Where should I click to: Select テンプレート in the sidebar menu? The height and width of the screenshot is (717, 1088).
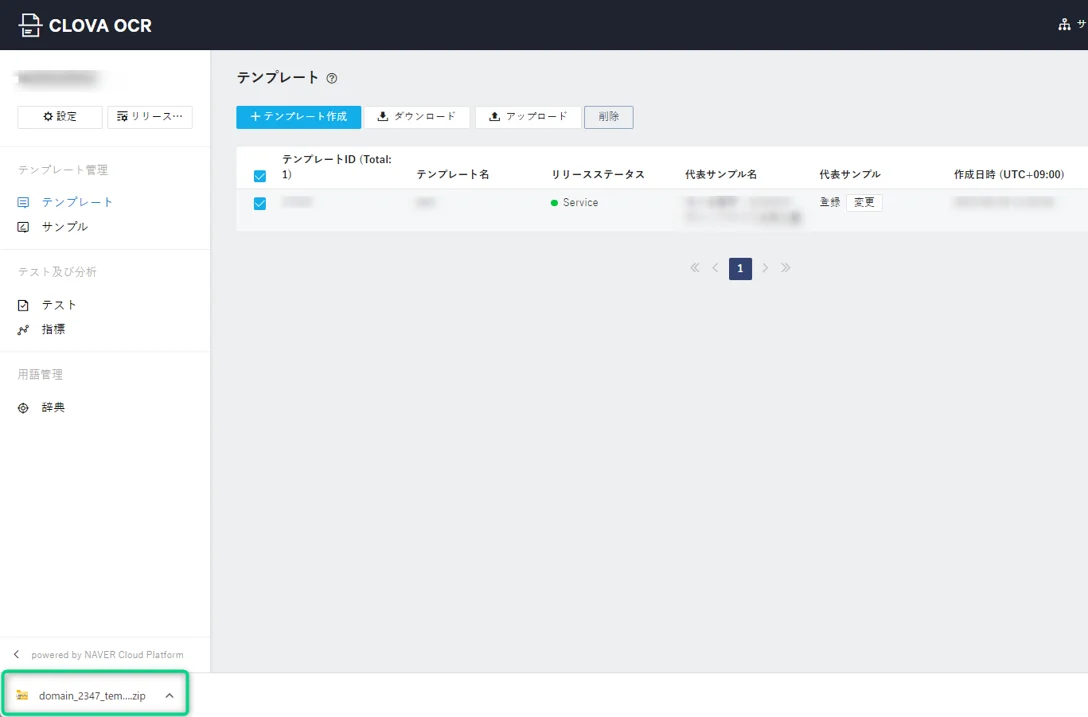tap(77, 202)
